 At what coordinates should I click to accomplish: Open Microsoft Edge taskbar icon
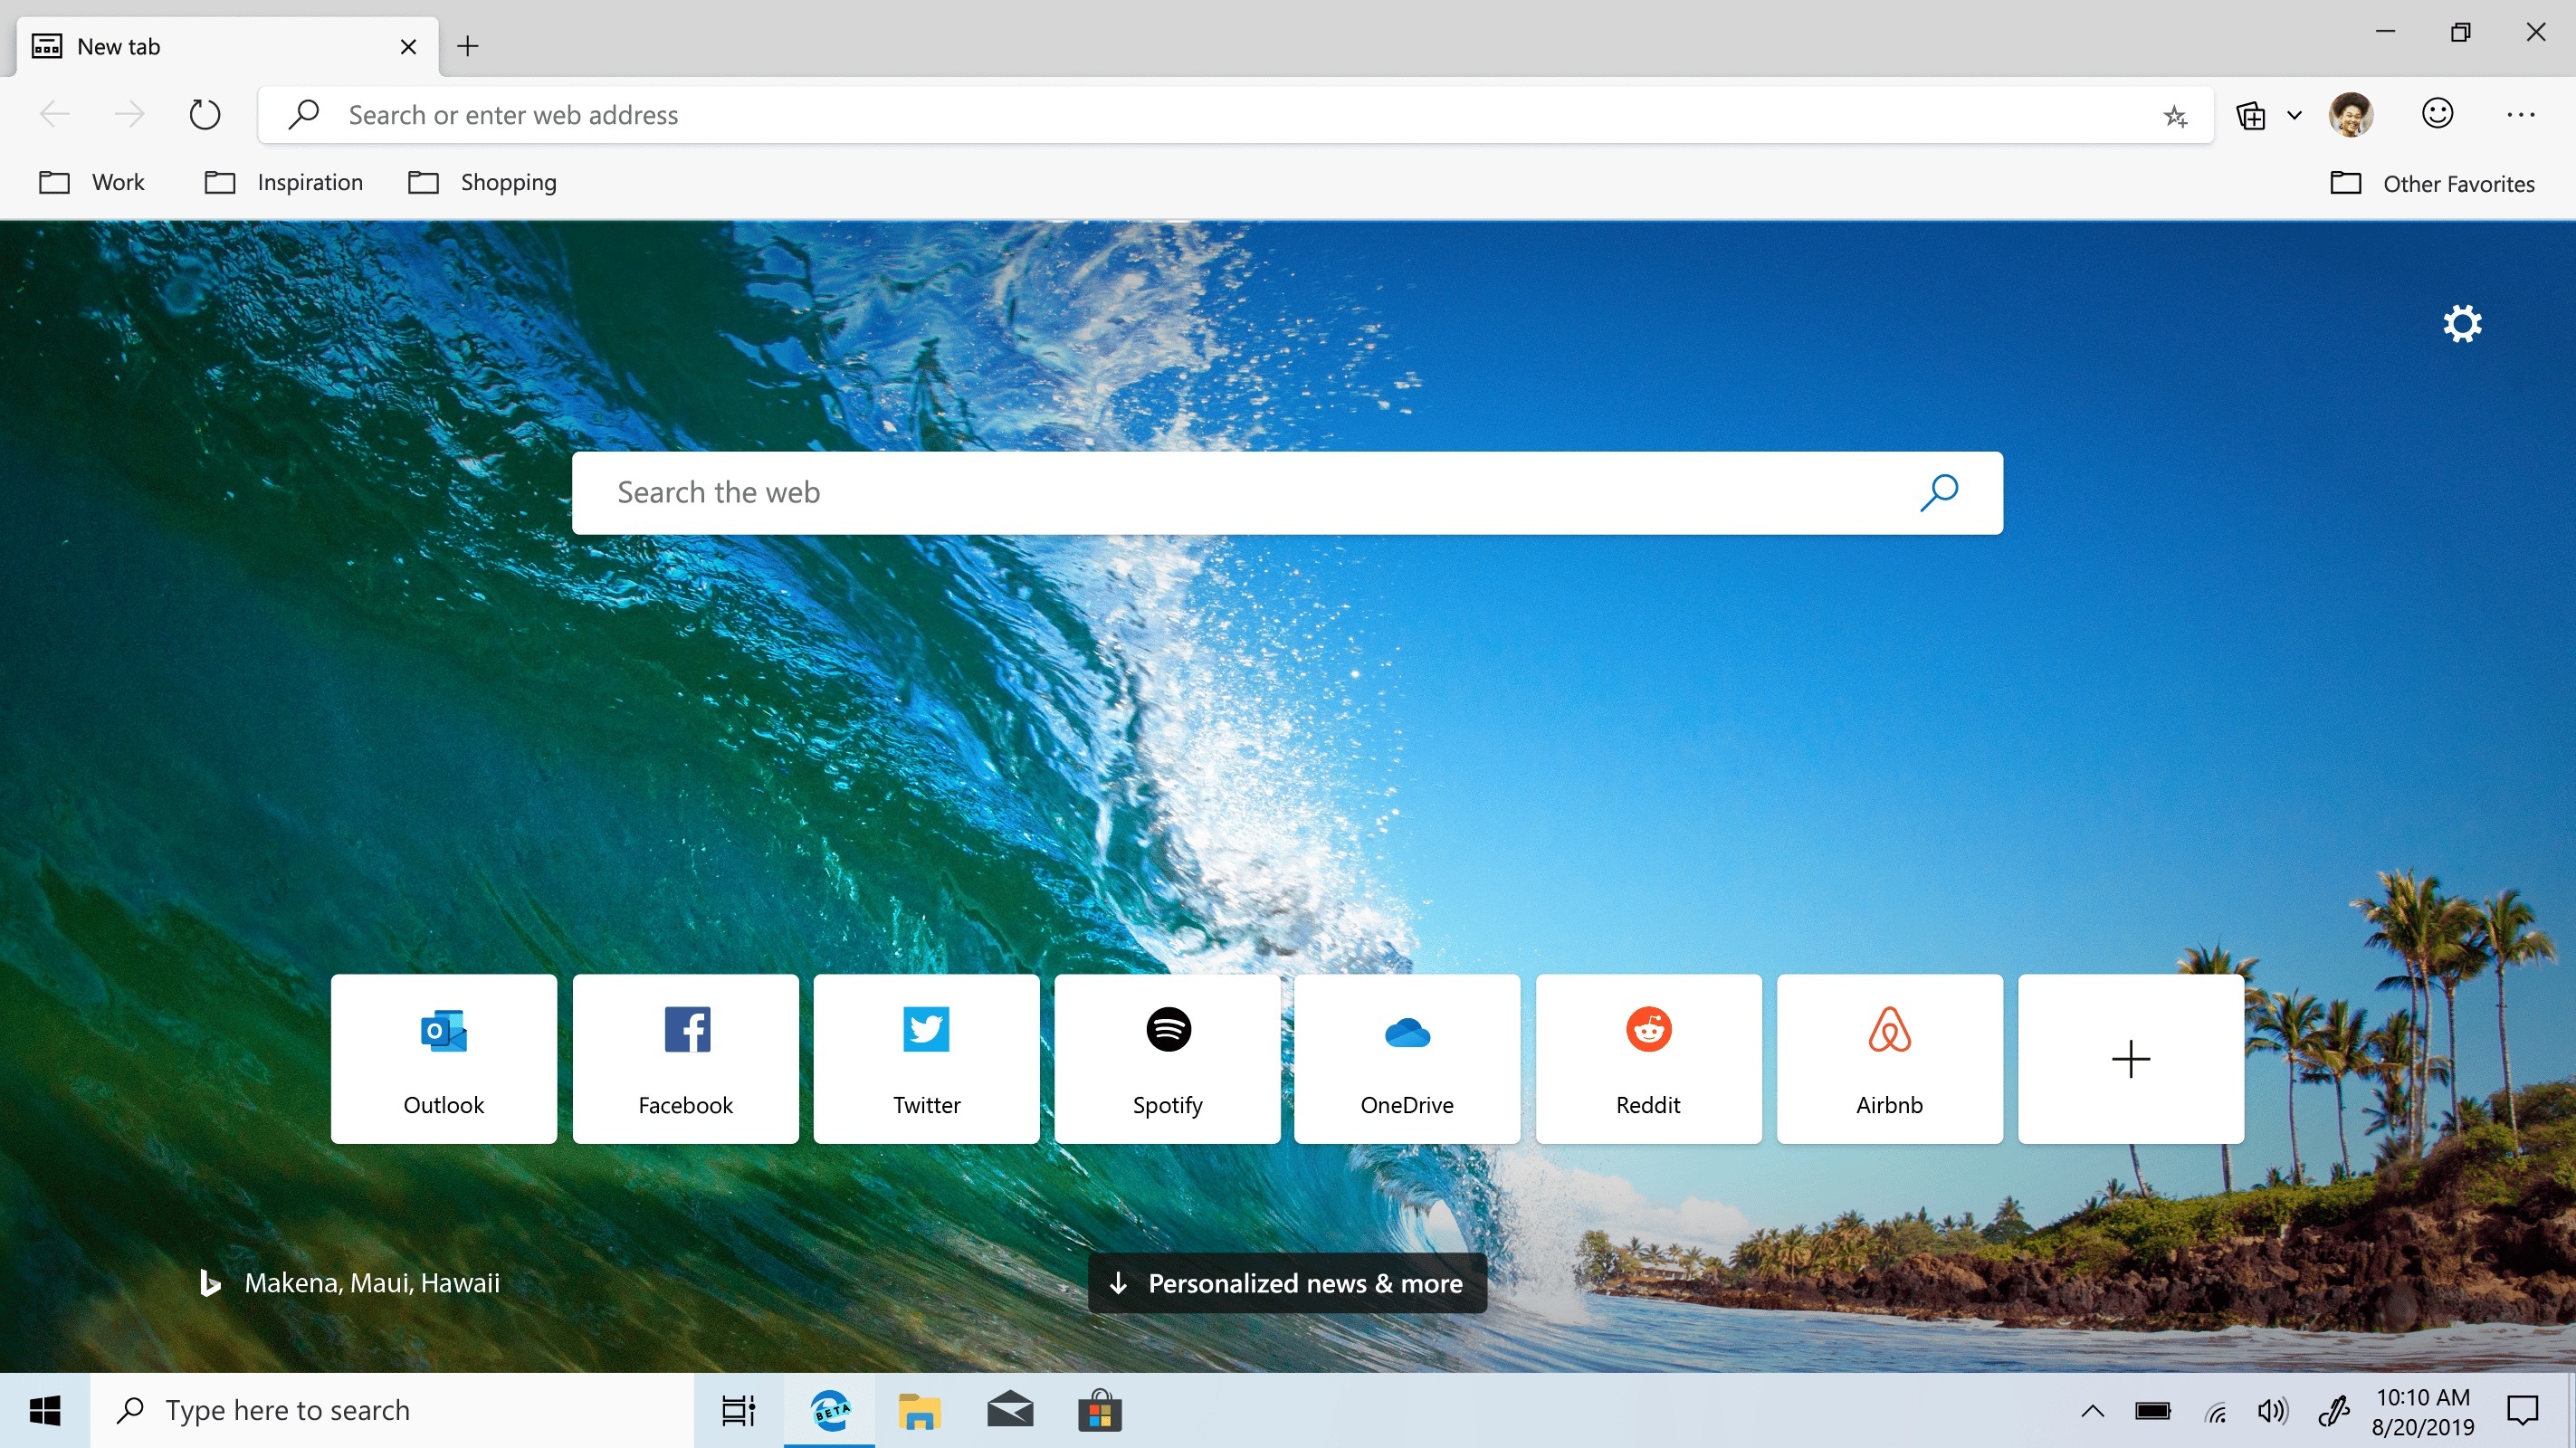click(828, 1409)
